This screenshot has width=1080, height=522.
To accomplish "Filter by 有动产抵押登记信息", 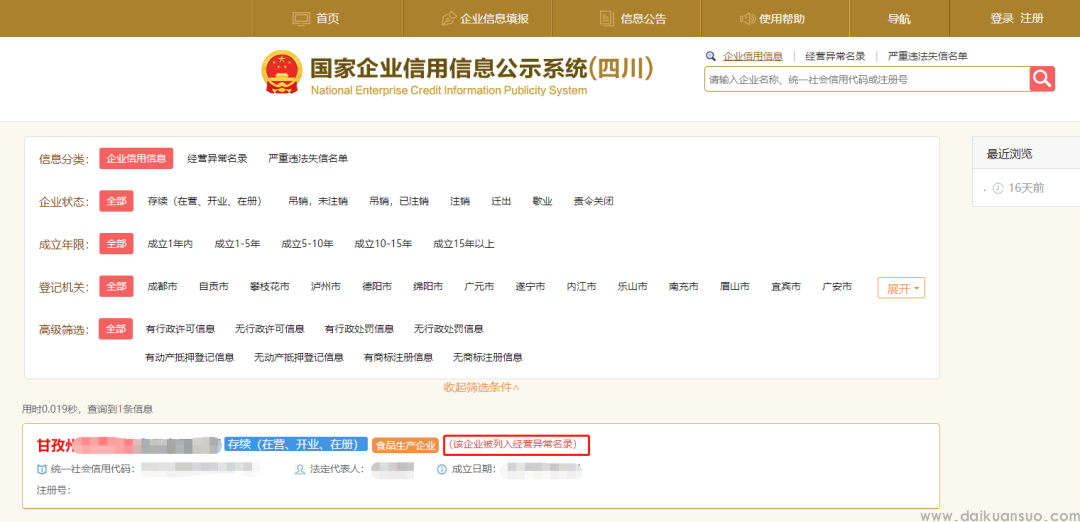I will (x=189, y=357).
